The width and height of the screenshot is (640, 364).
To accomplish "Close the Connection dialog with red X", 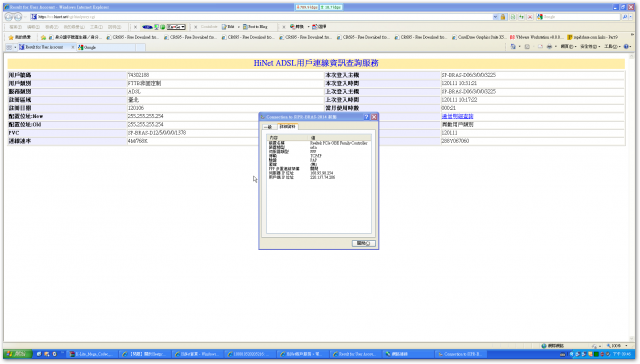I will coord(374,117).
